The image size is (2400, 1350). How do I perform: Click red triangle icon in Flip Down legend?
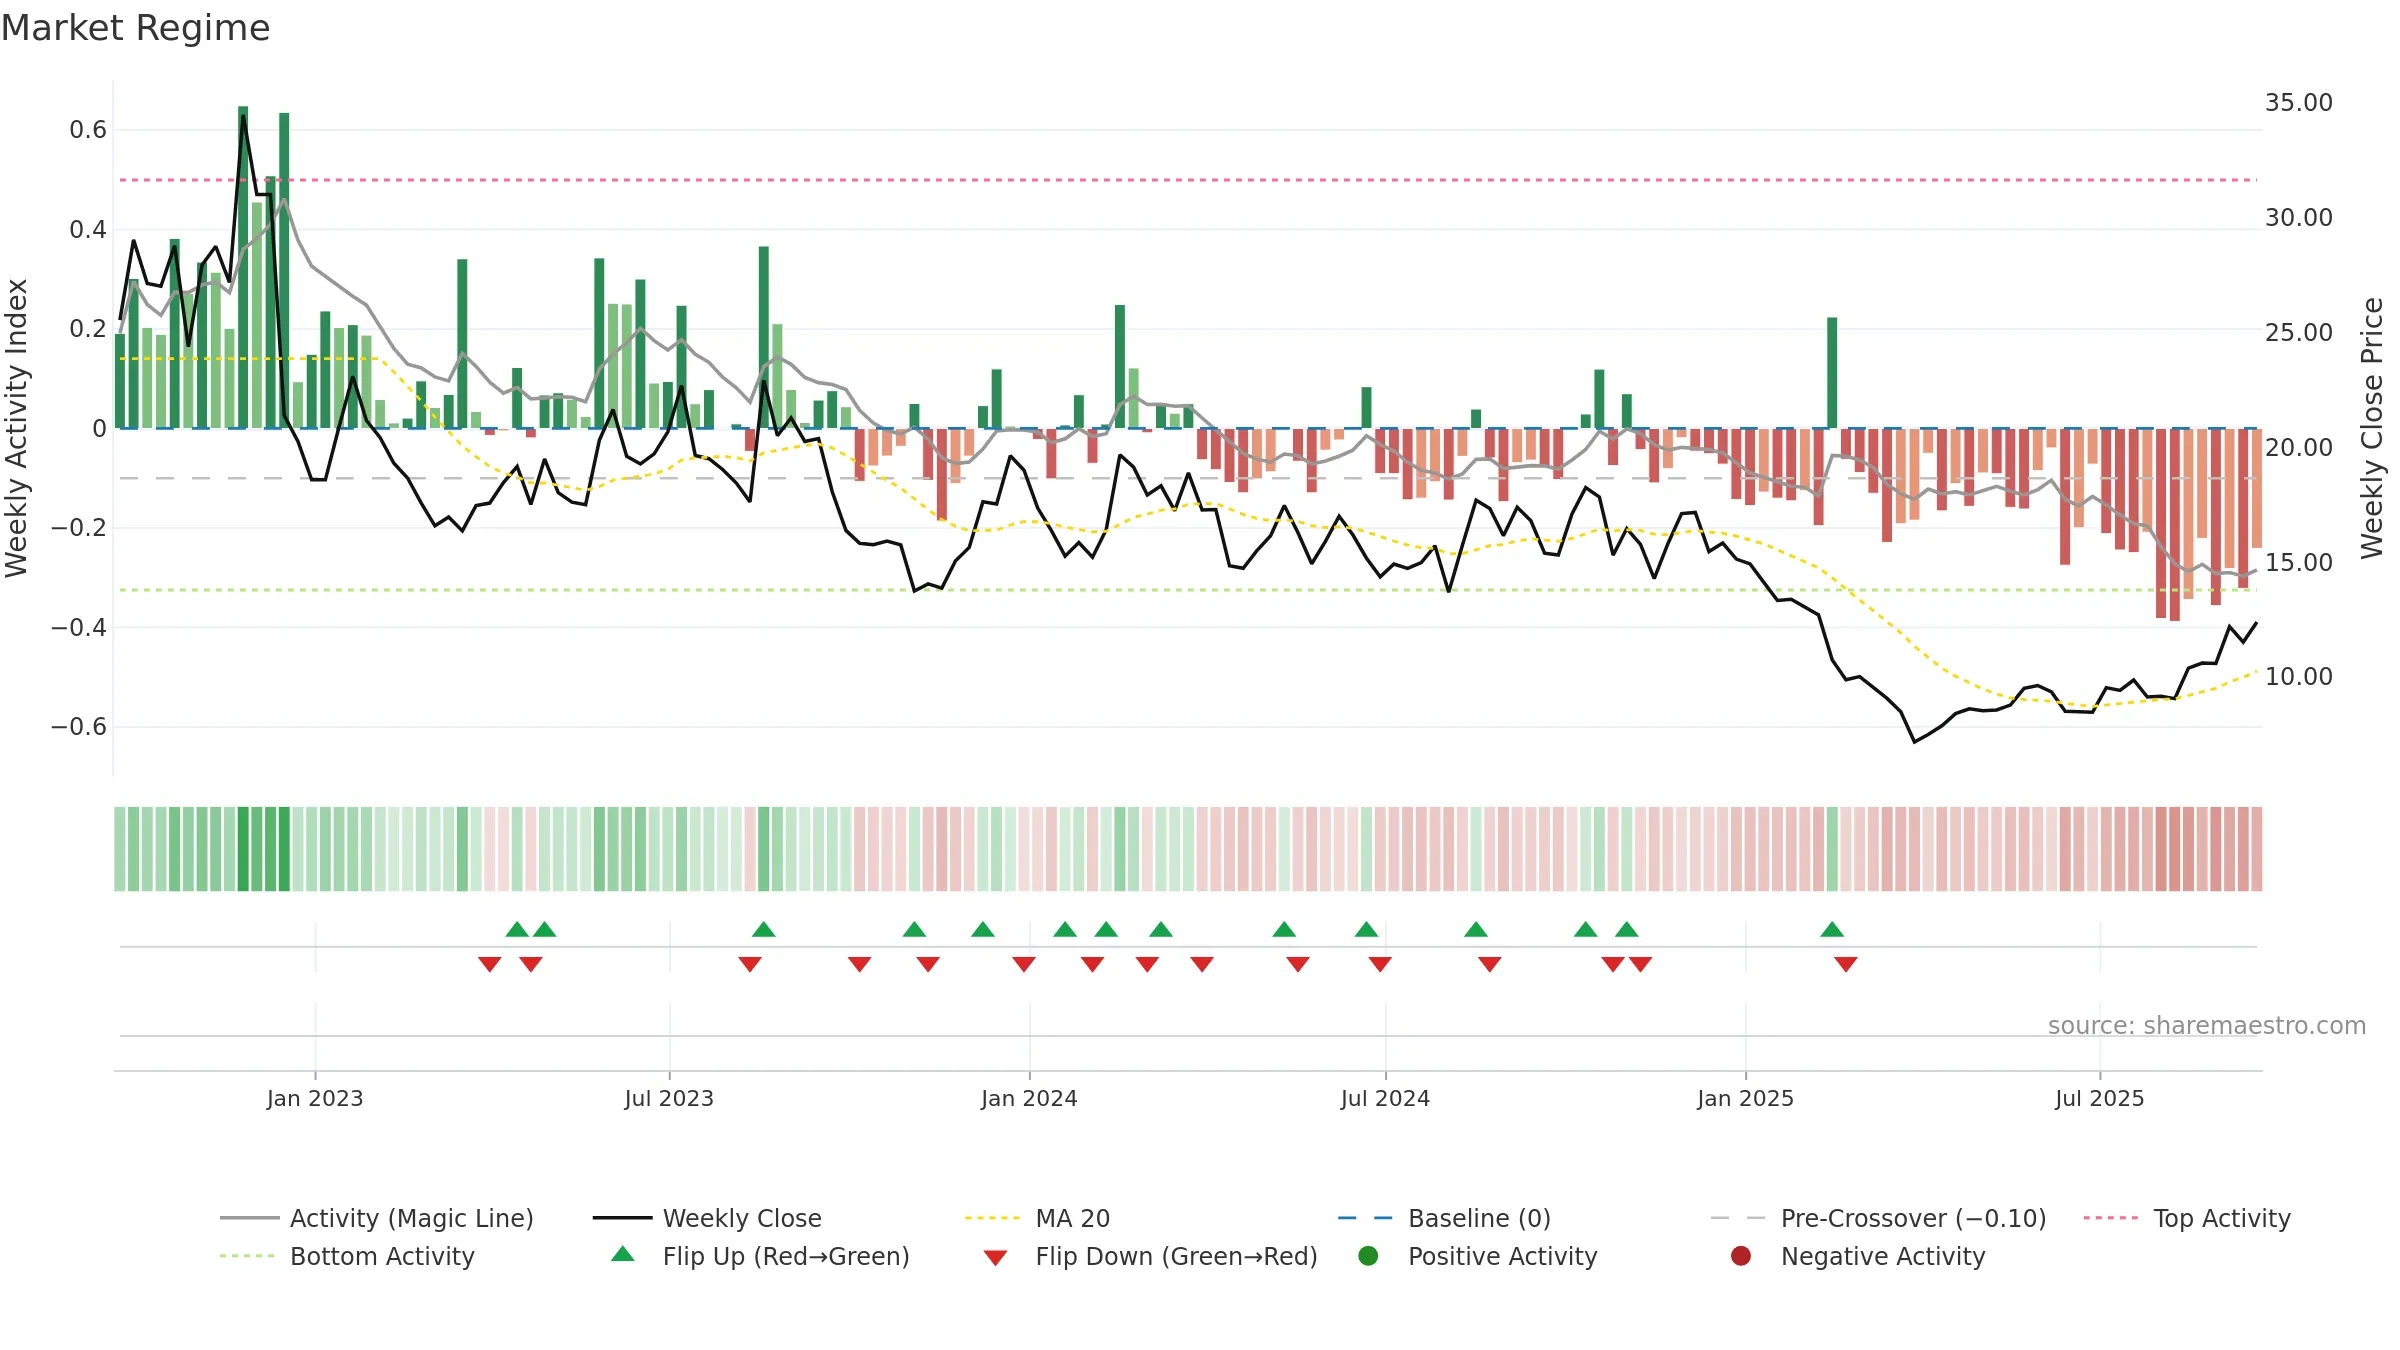[x=995, y=1258]
